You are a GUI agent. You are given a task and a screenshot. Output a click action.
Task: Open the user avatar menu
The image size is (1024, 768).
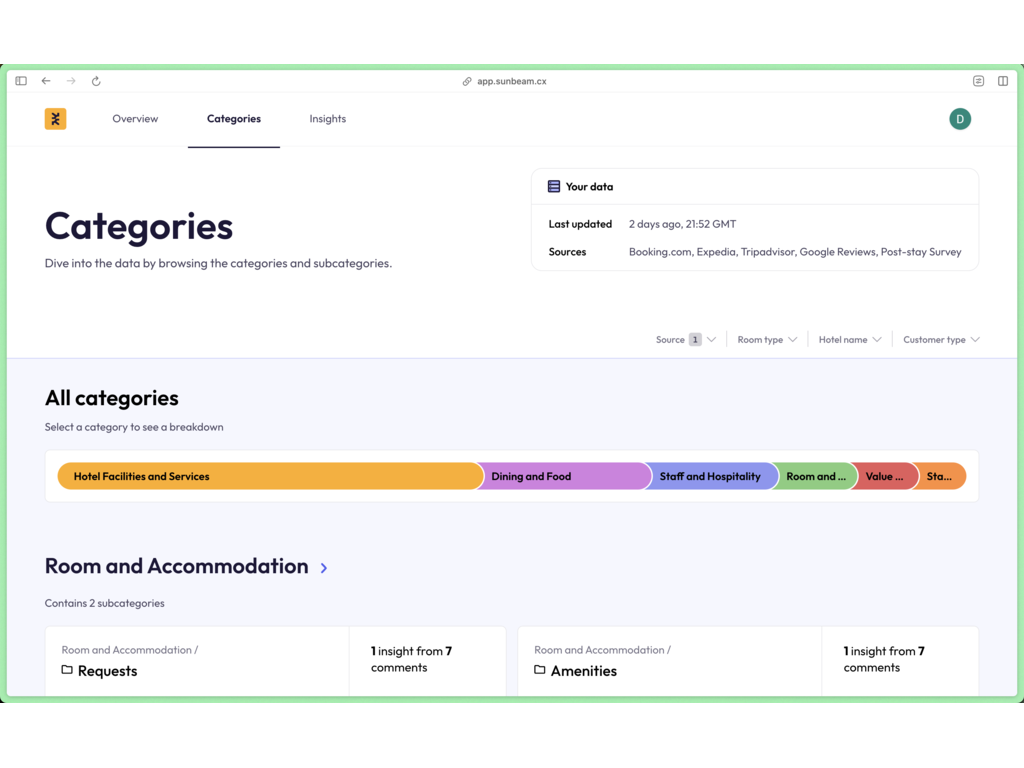point(960,119)
